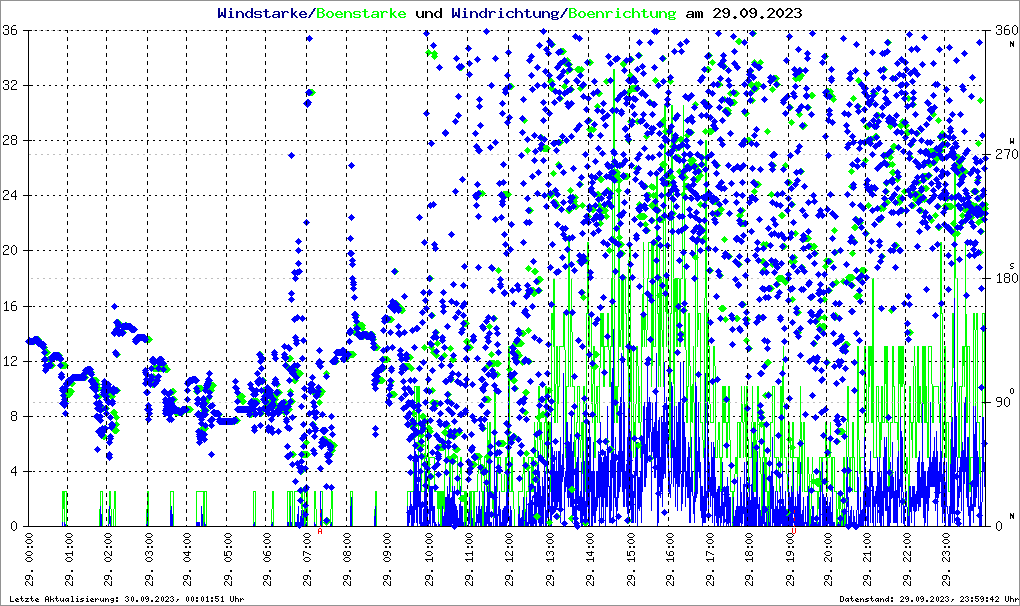Click the time label '29. 15:00'

[x=631, y=560]
